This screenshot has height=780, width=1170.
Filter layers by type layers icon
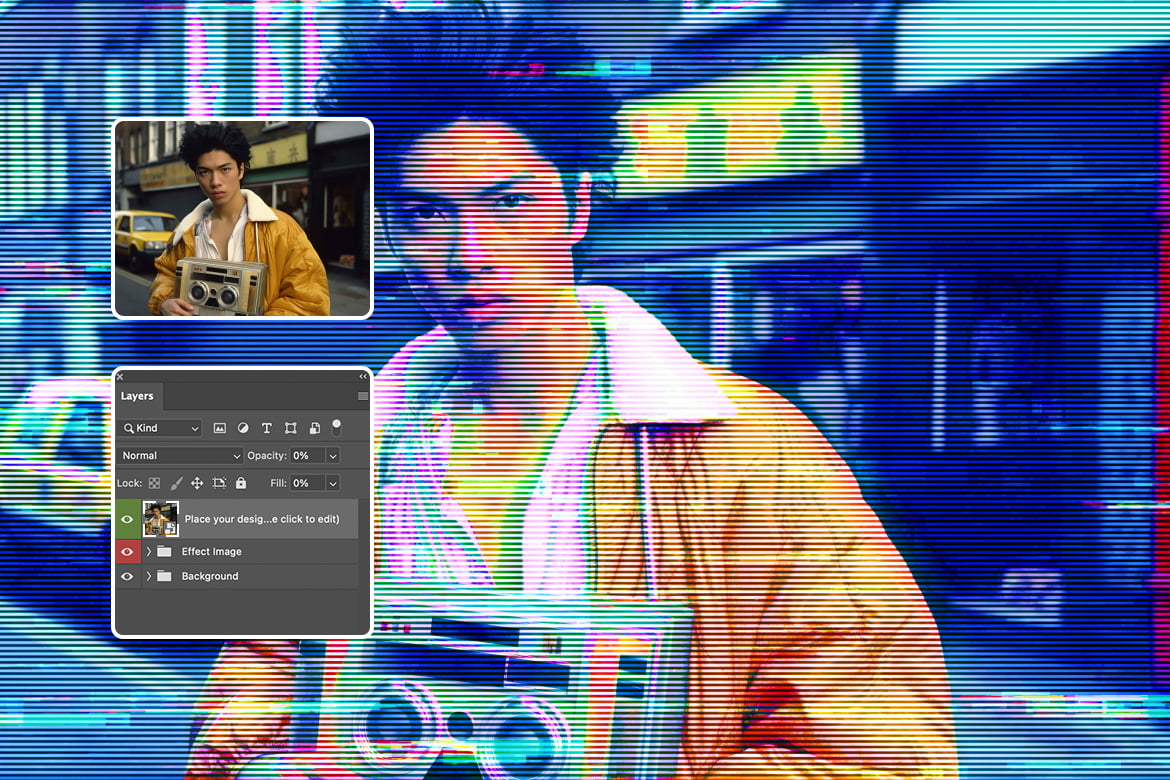pos(266,428)
